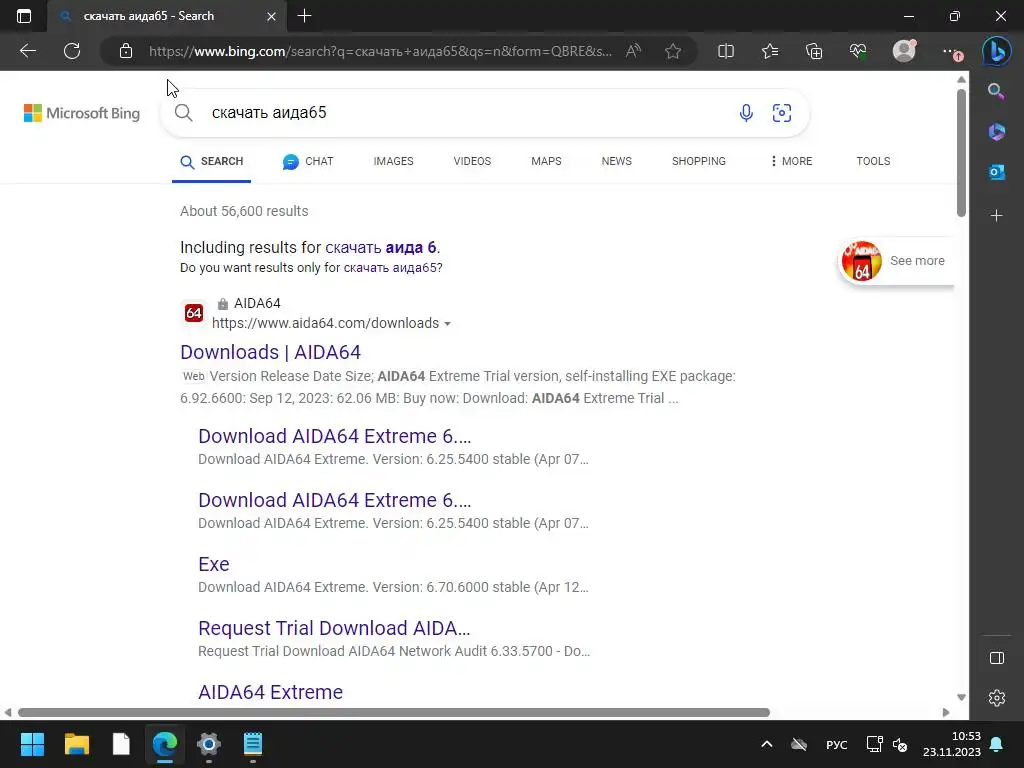This screenshot has width=1024, height=768.
Task: Open a new browser tab
Action: point(304,16)
